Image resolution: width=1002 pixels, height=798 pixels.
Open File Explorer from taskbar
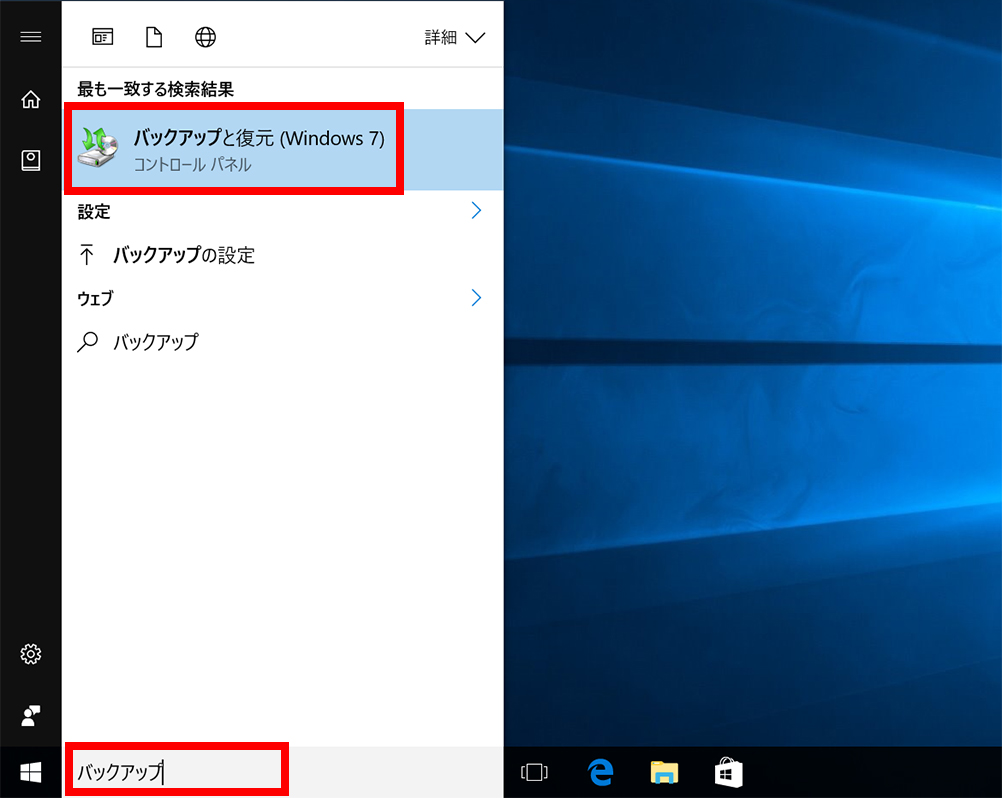click(x=664, y=772)
